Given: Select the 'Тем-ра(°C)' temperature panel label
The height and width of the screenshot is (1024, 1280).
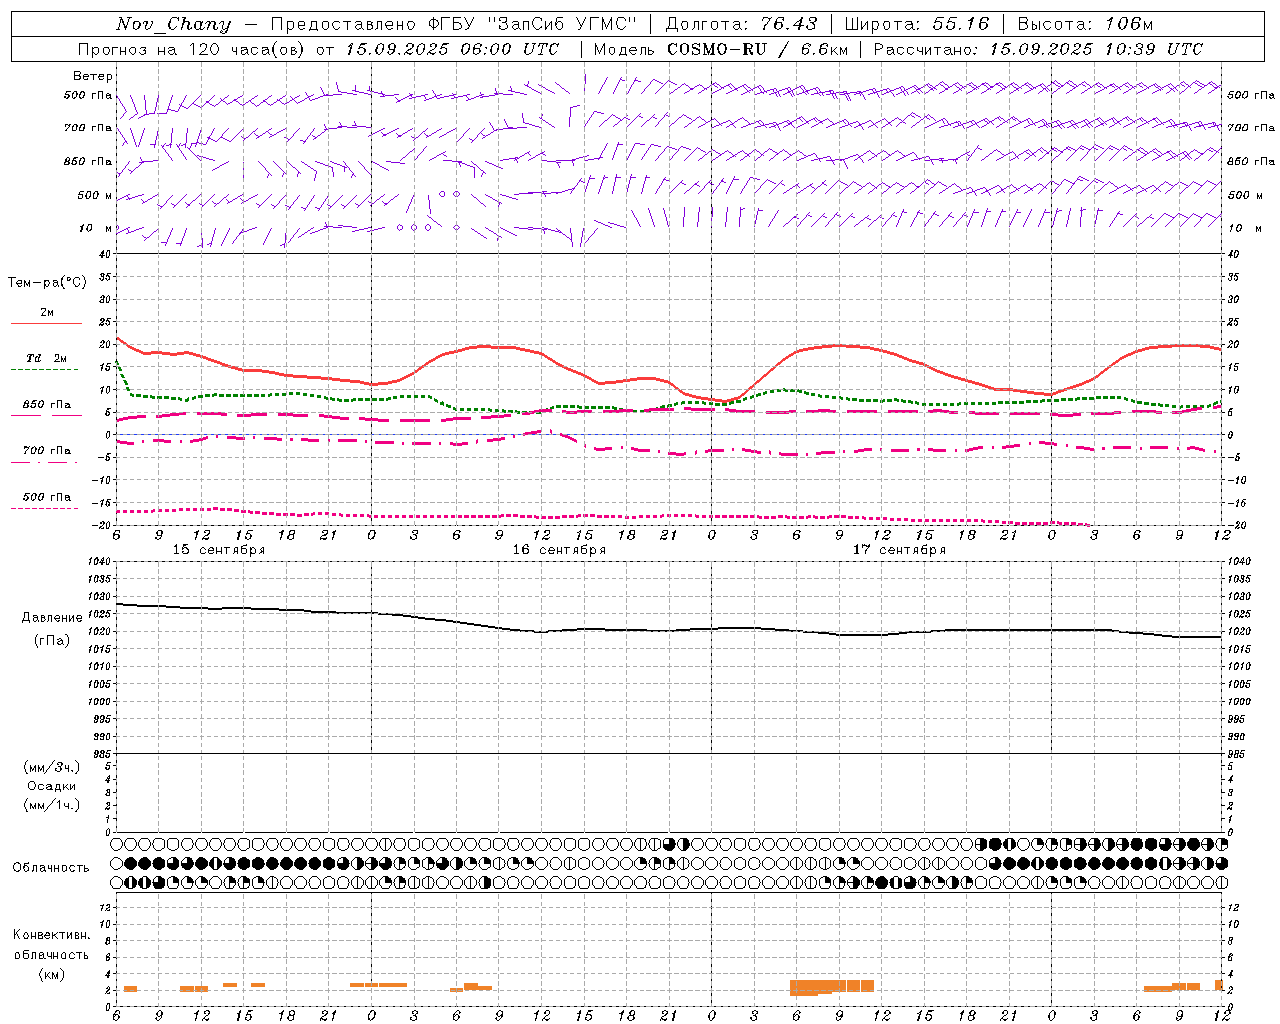Looking at the screenshot, I should click(47, 283).
